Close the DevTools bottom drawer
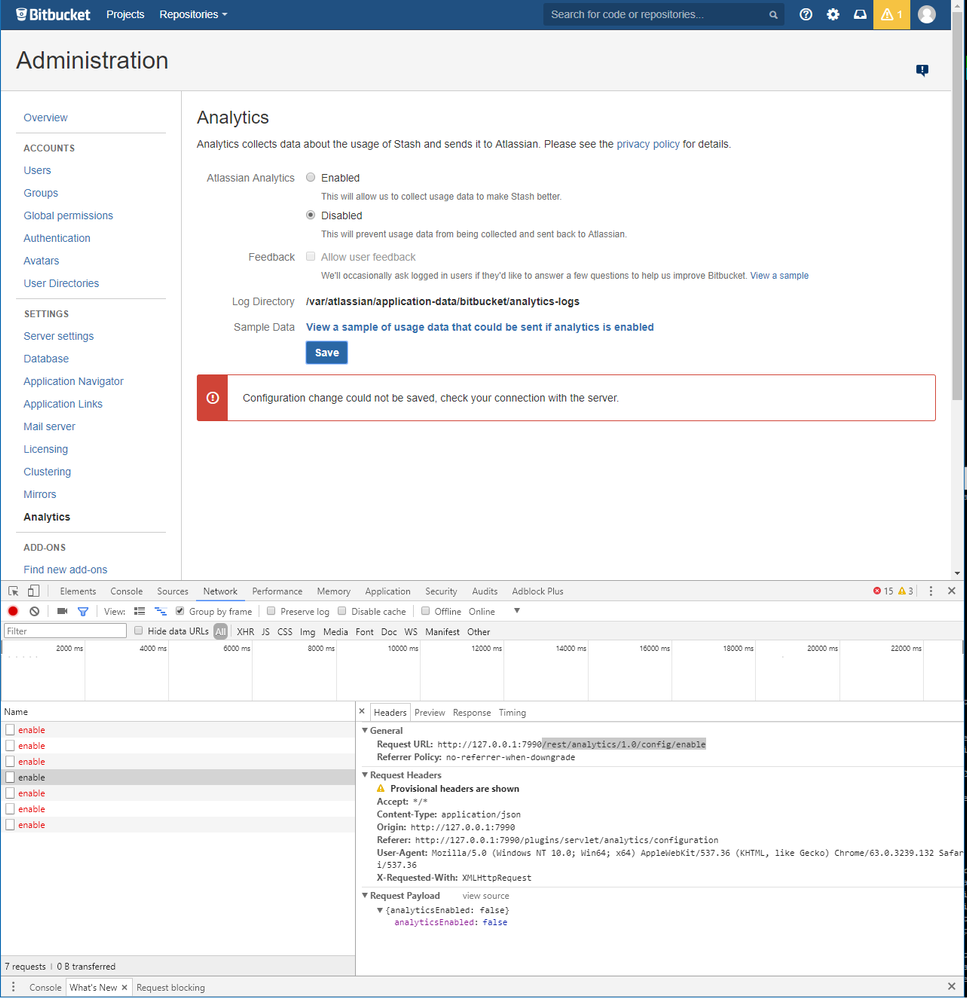The image size is (967, 999). [951, 986]
